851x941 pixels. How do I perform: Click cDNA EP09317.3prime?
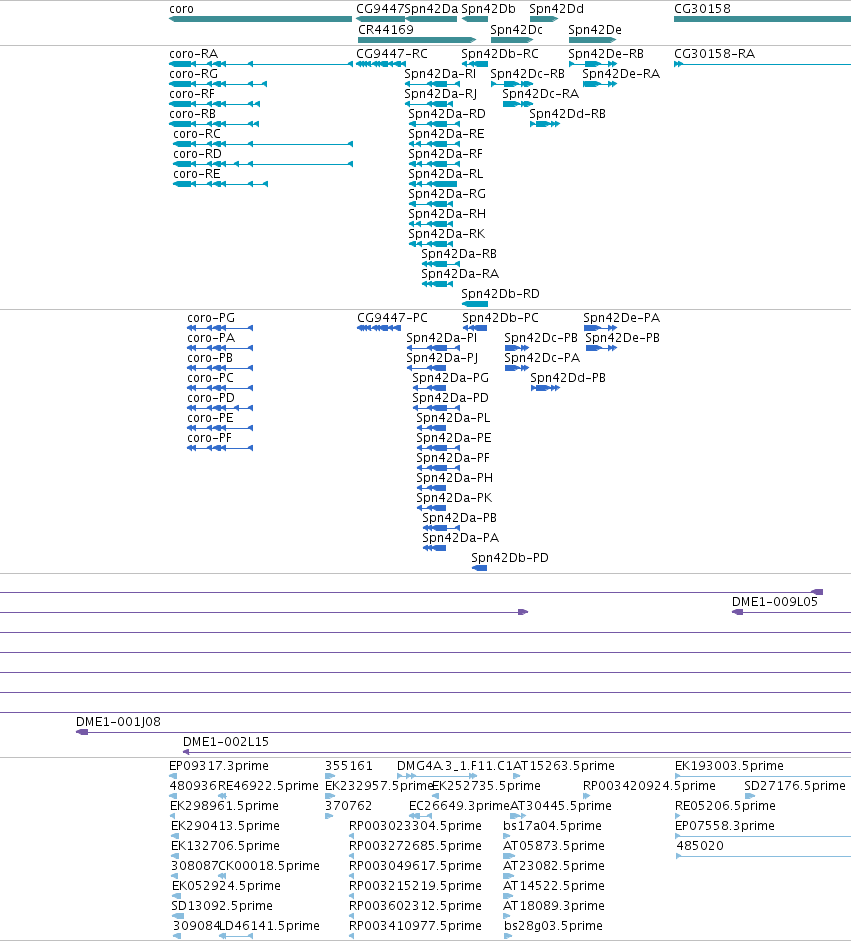173,776
